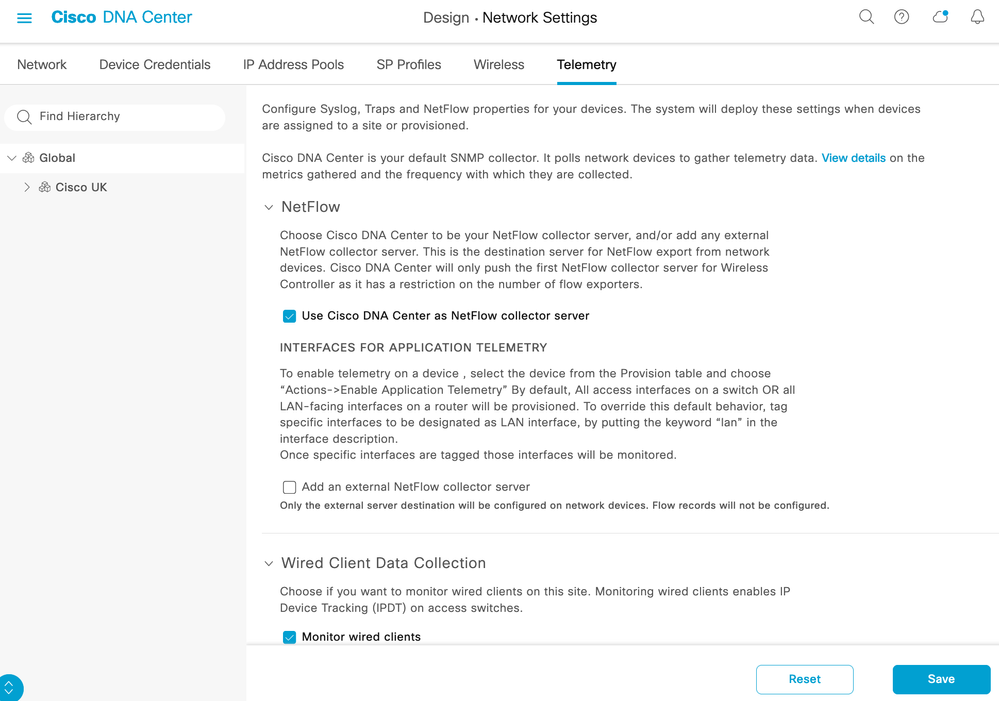This screenshot has height=701, width=999.
Task: Collapse the Wired Client Data Collection section
Action: (269, 563)
